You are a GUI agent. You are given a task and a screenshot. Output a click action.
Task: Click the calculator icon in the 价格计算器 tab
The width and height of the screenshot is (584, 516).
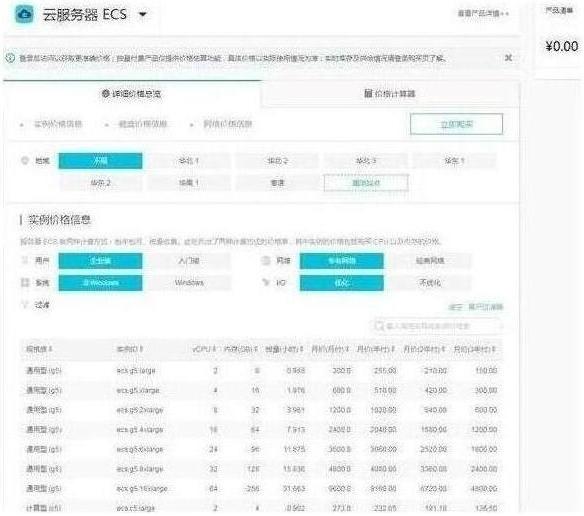tap(368, 93)
